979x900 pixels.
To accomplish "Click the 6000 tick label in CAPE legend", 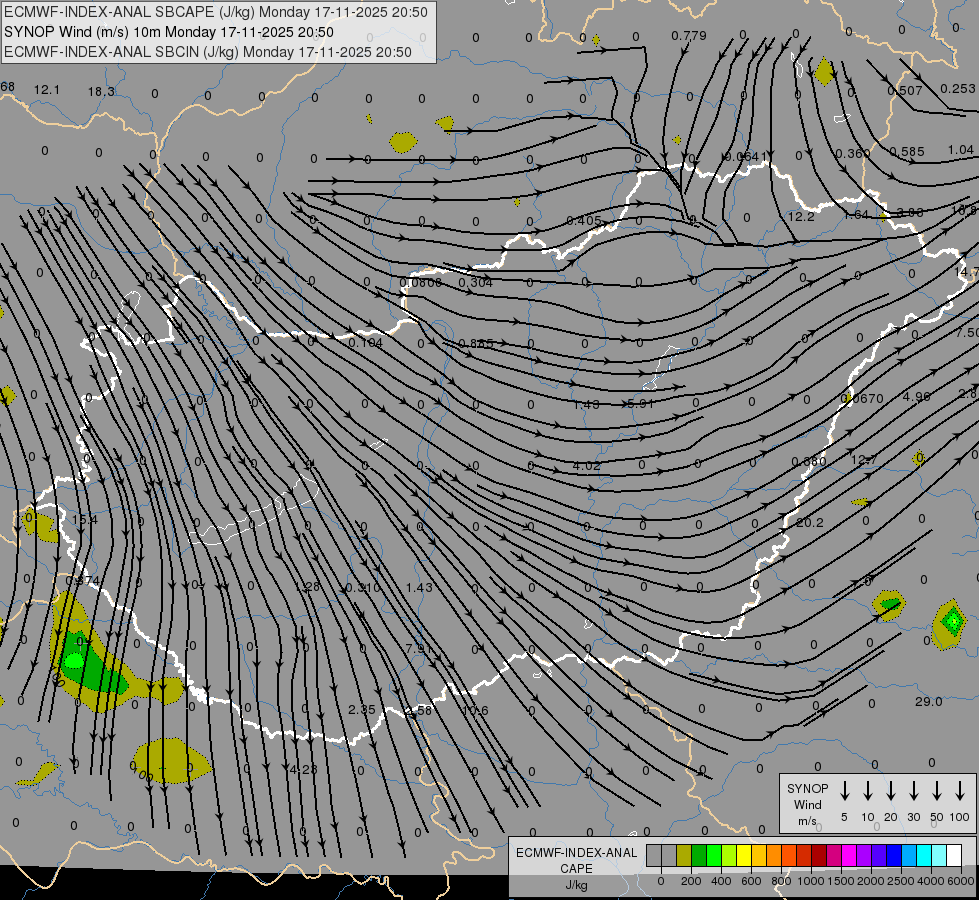I will point(961,881).
